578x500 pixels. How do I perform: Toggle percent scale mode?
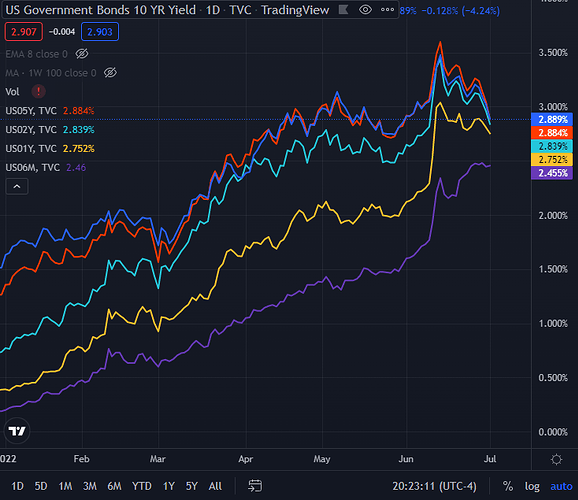[508, 486]
